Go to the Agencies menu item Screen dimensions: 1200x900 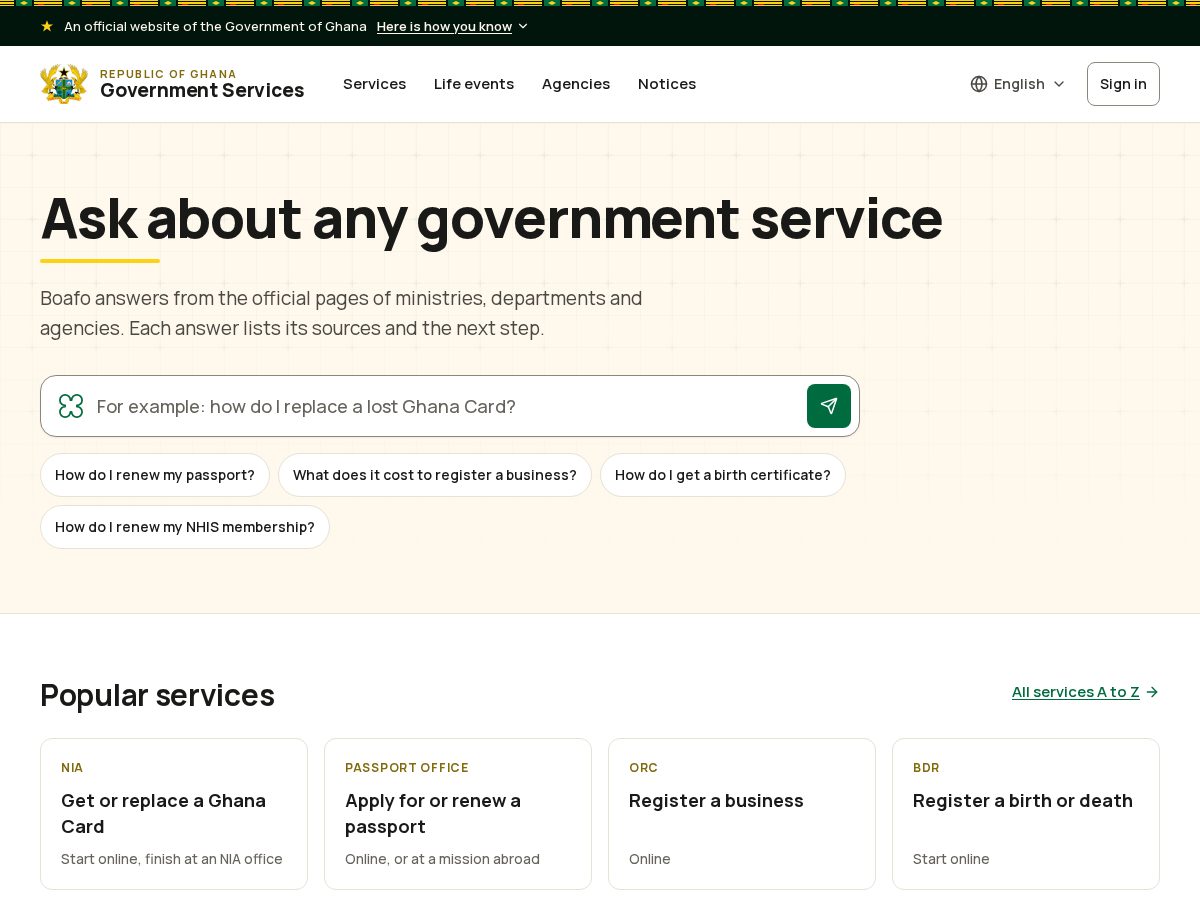tap(576, 84)
